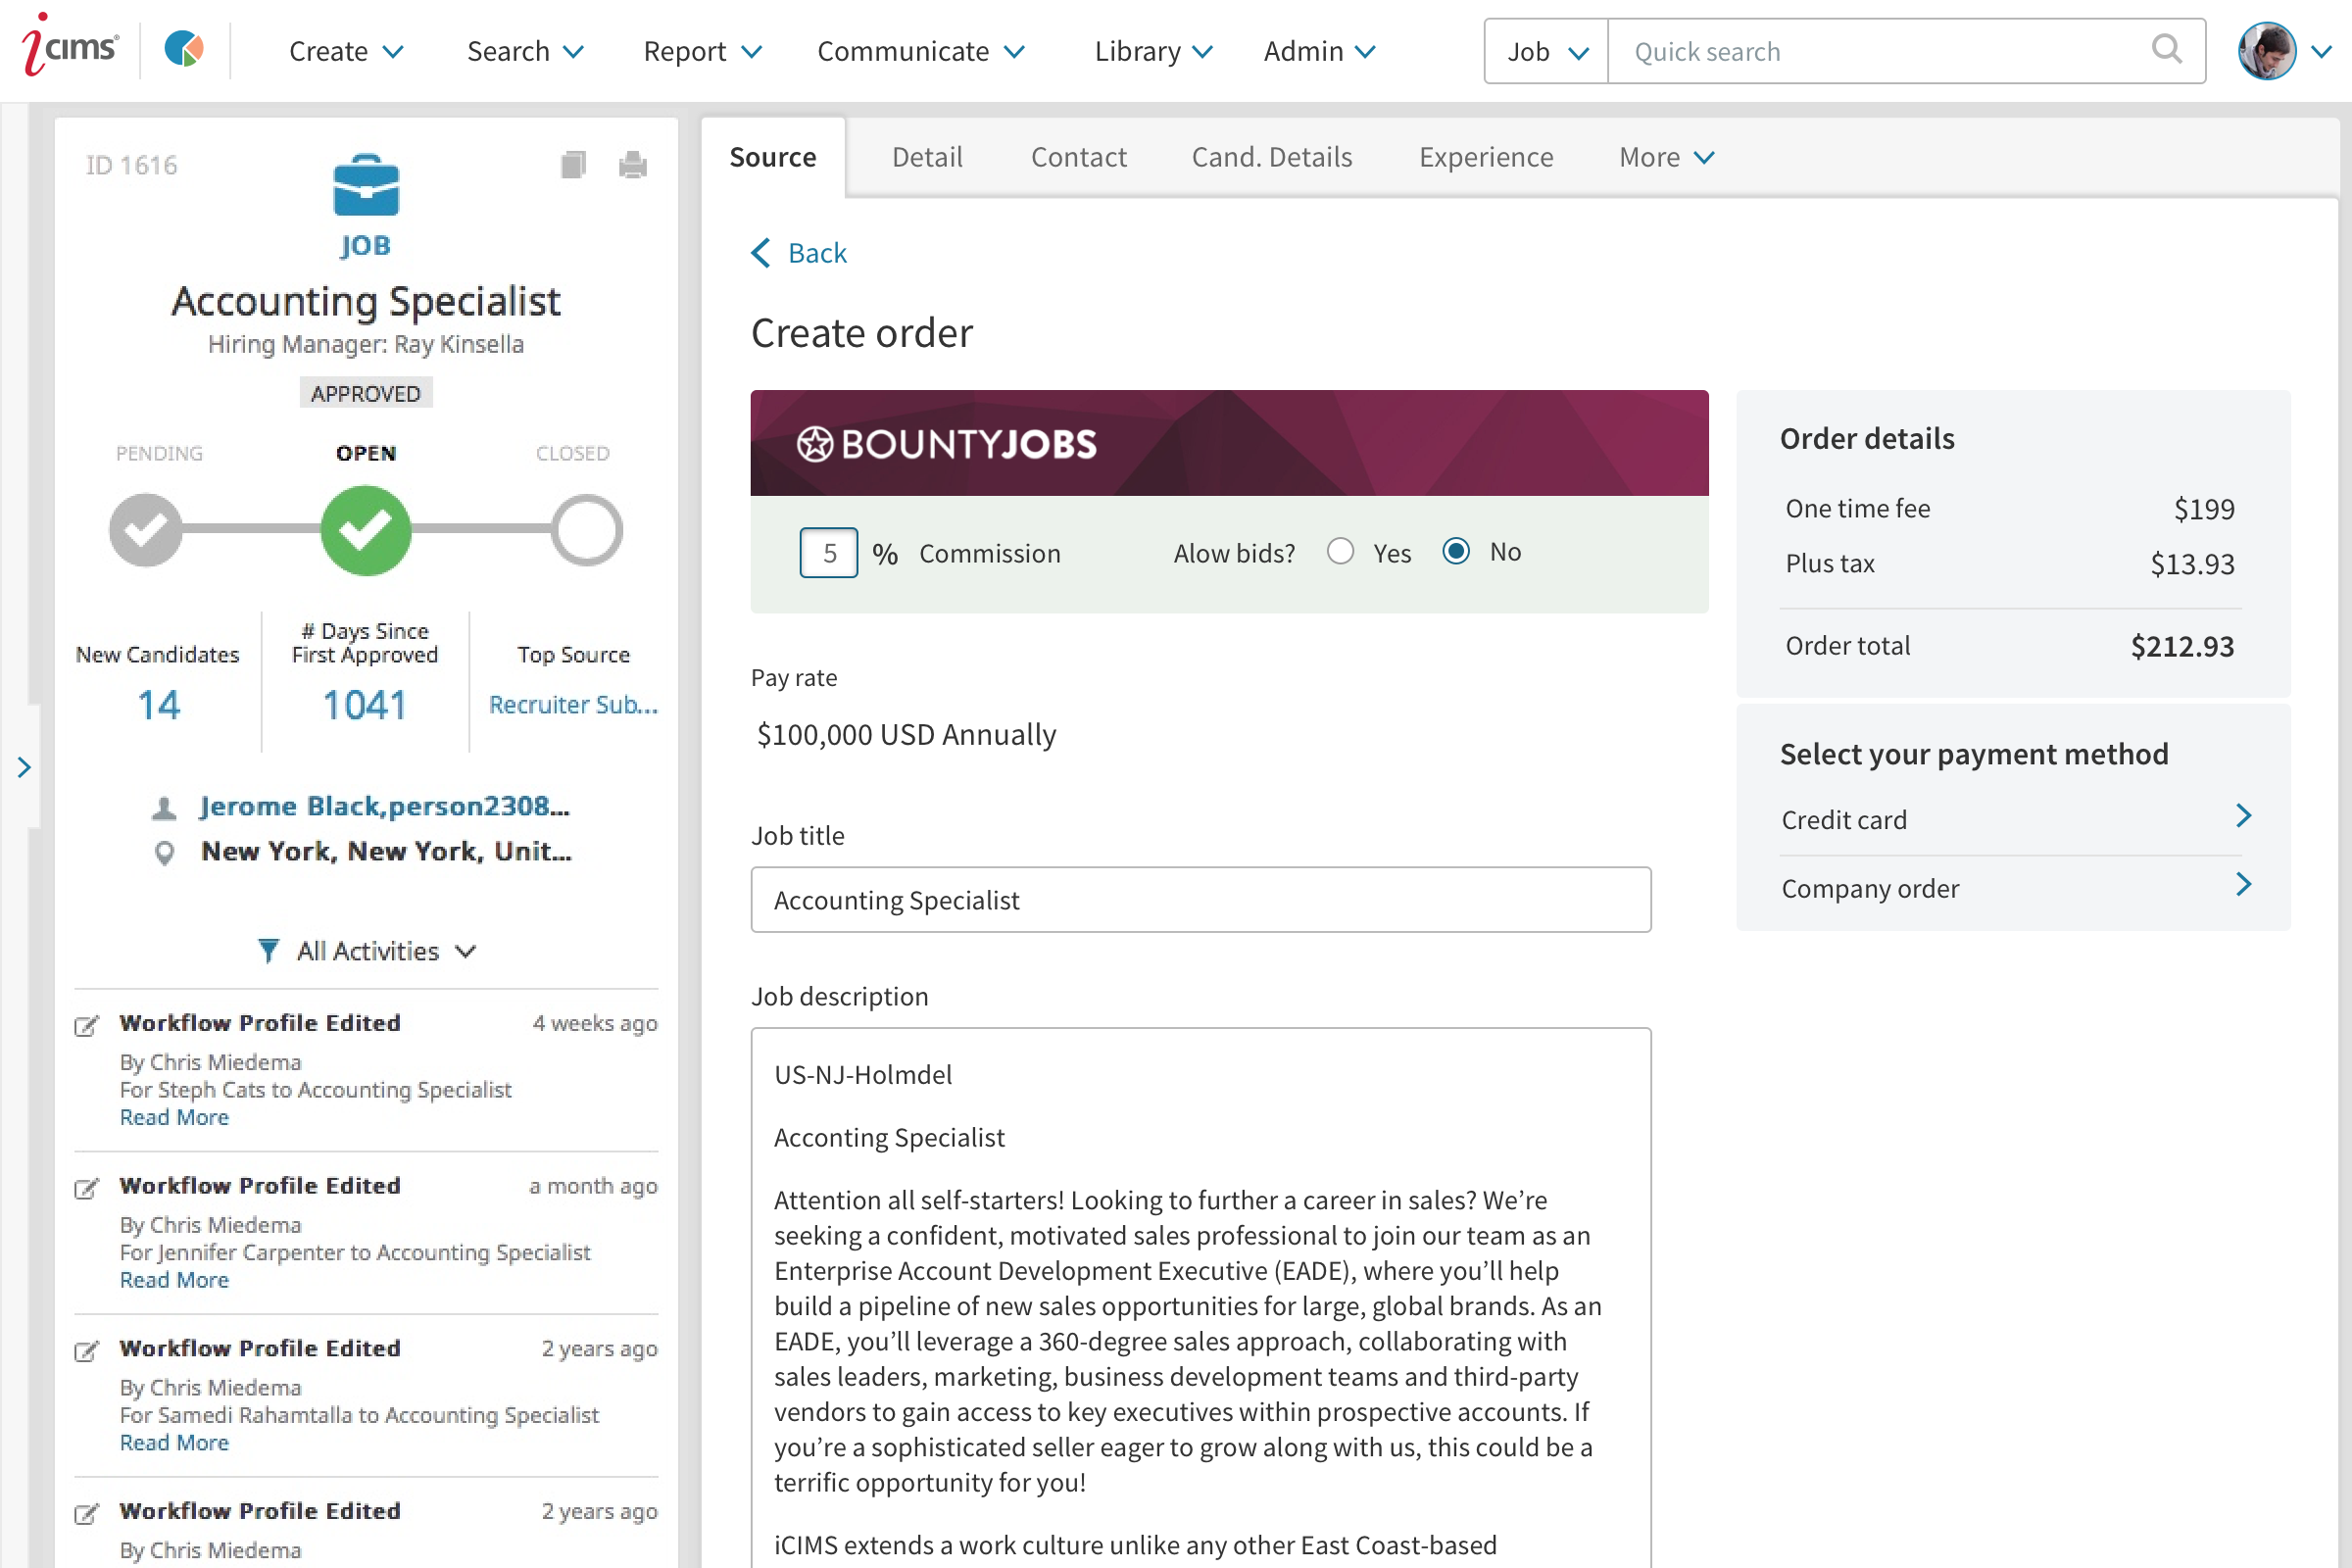The image size is (2352, 1568).
Task: Open the All Activities filter dropdown
Action: (385, 951)
